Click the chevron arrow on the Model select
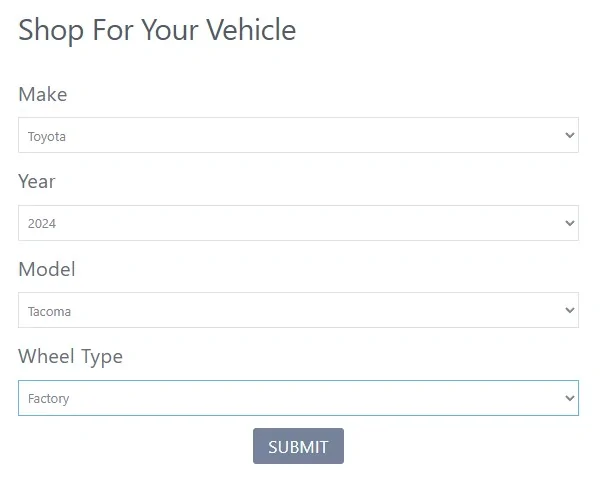 point(569,310)
